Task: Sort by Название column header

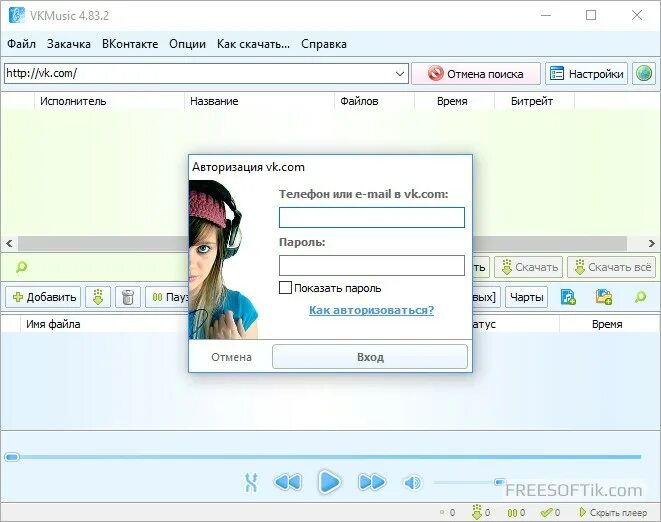Action: pyautogui.click(x=259, y=101)
